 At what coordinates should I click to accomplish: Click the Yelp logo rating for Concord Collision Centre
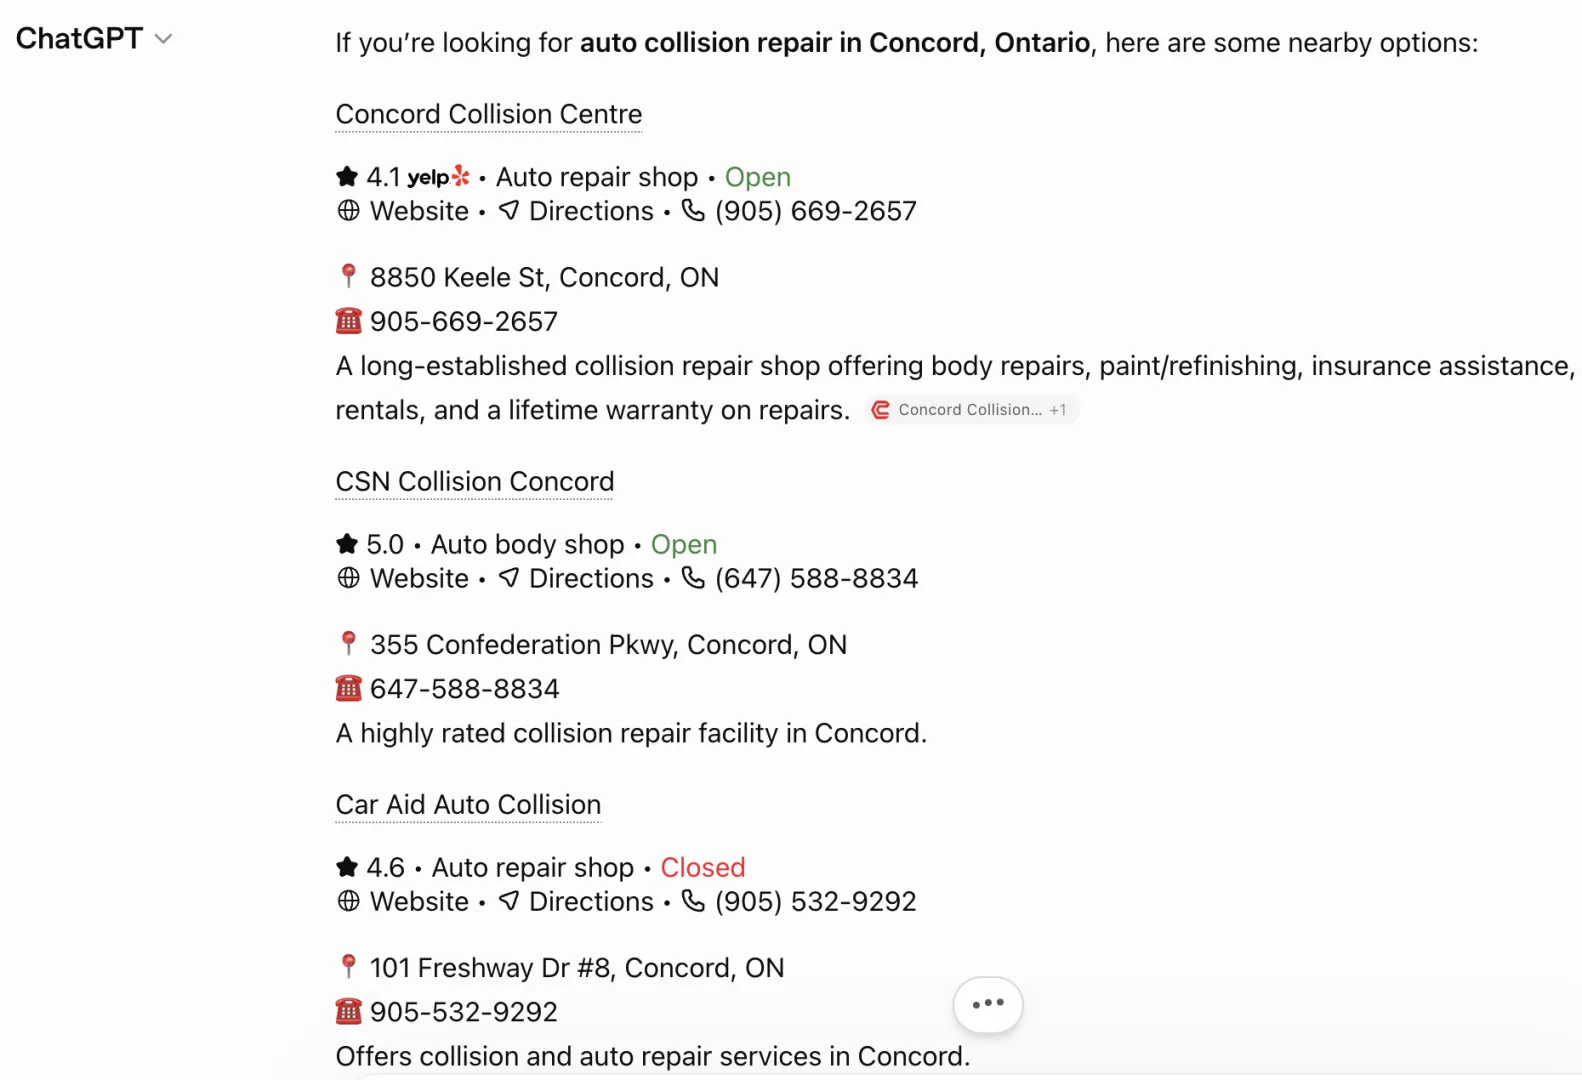point(438,177)
